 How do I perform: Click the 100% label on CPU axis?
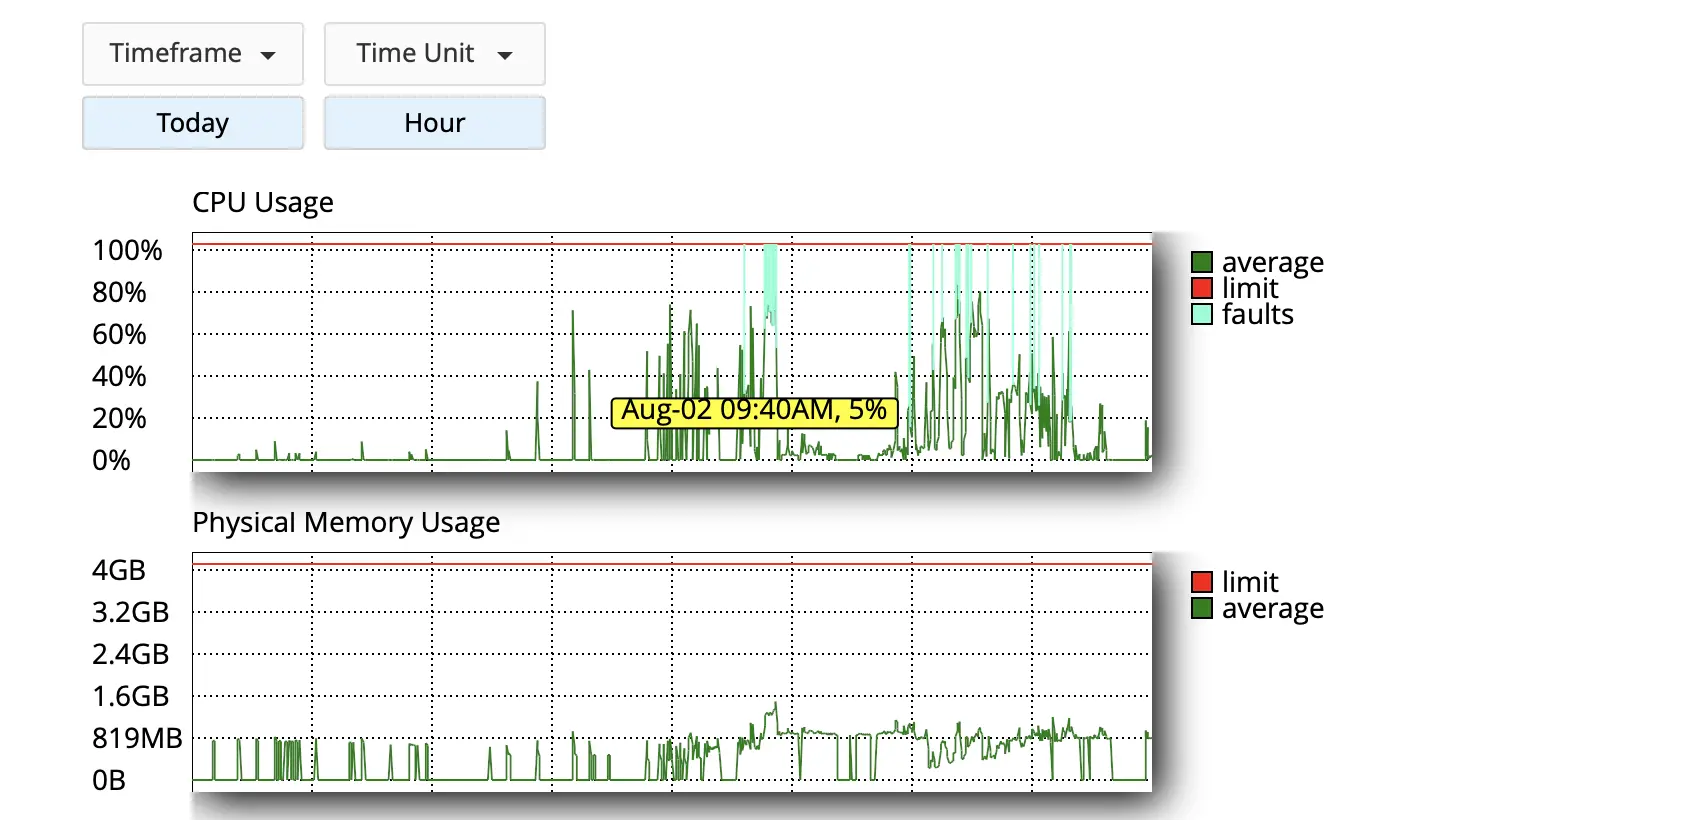127,250
